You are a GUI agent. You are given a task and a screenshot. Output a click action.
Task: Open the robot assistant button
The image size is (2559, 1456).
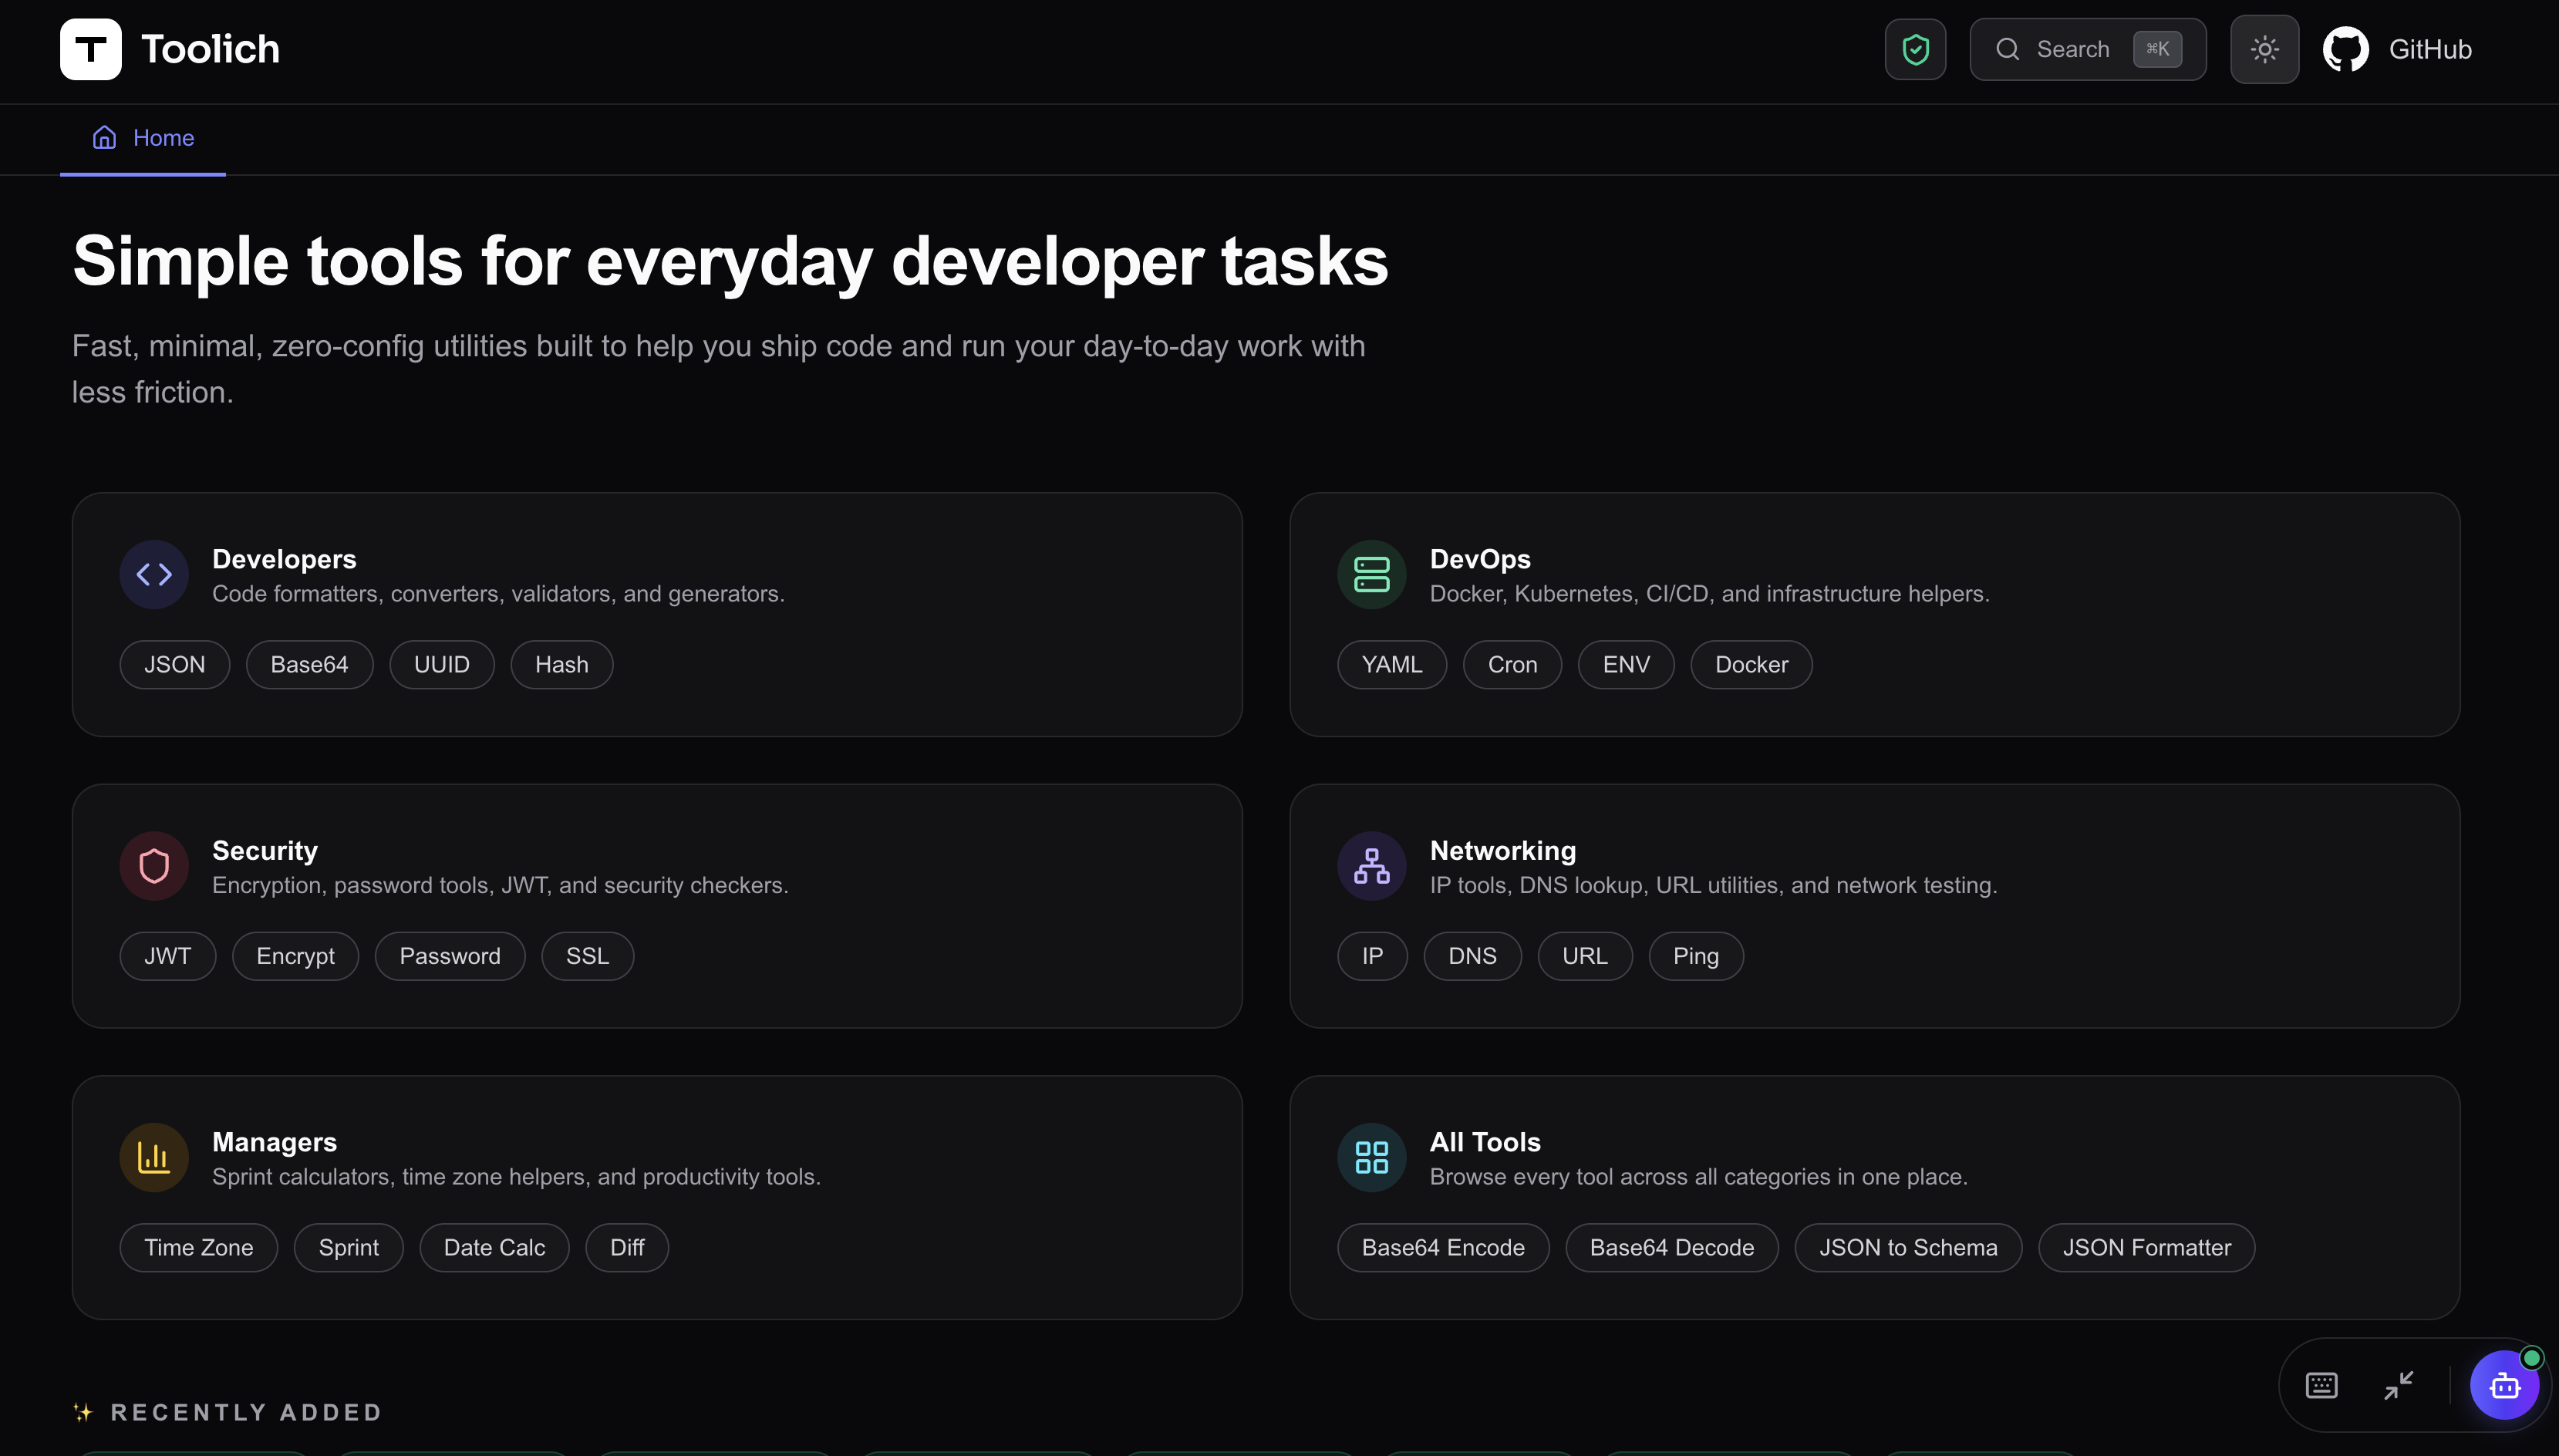(x=2504, y=1385)
